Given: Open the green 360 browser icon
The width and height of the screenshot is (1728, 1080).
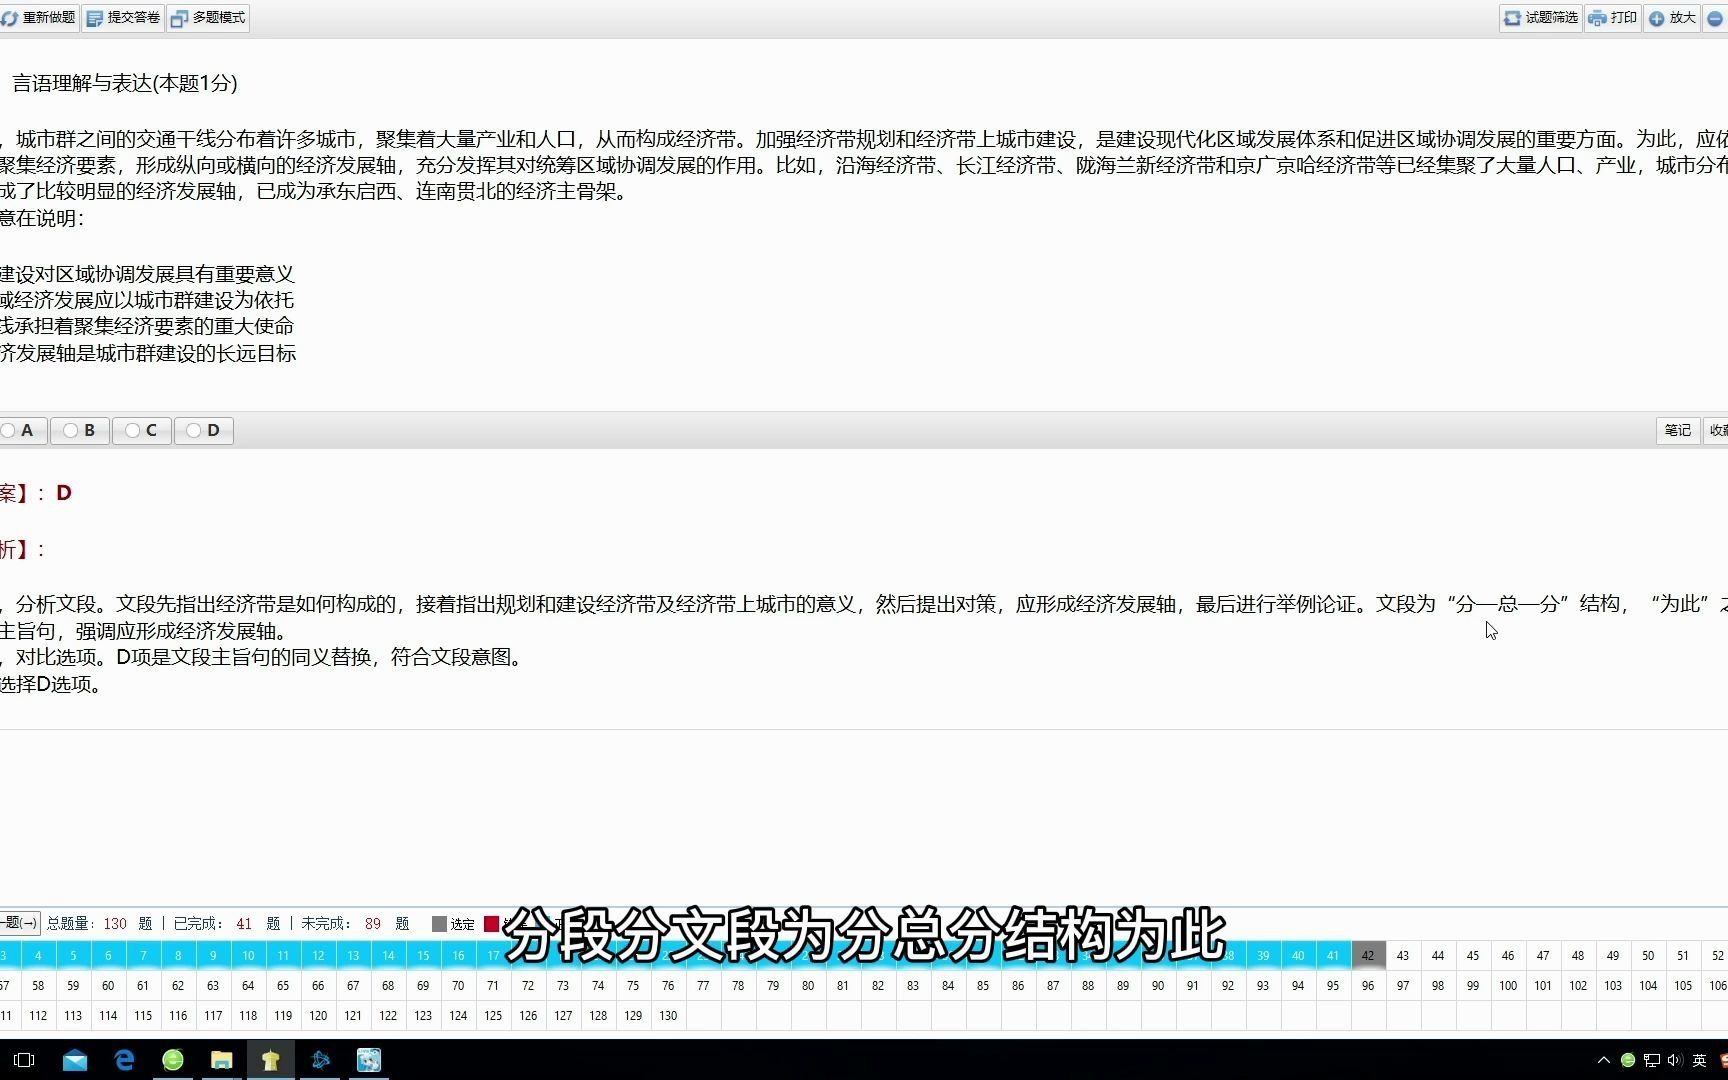Looking at the screenshot, I should [173, 1060].
